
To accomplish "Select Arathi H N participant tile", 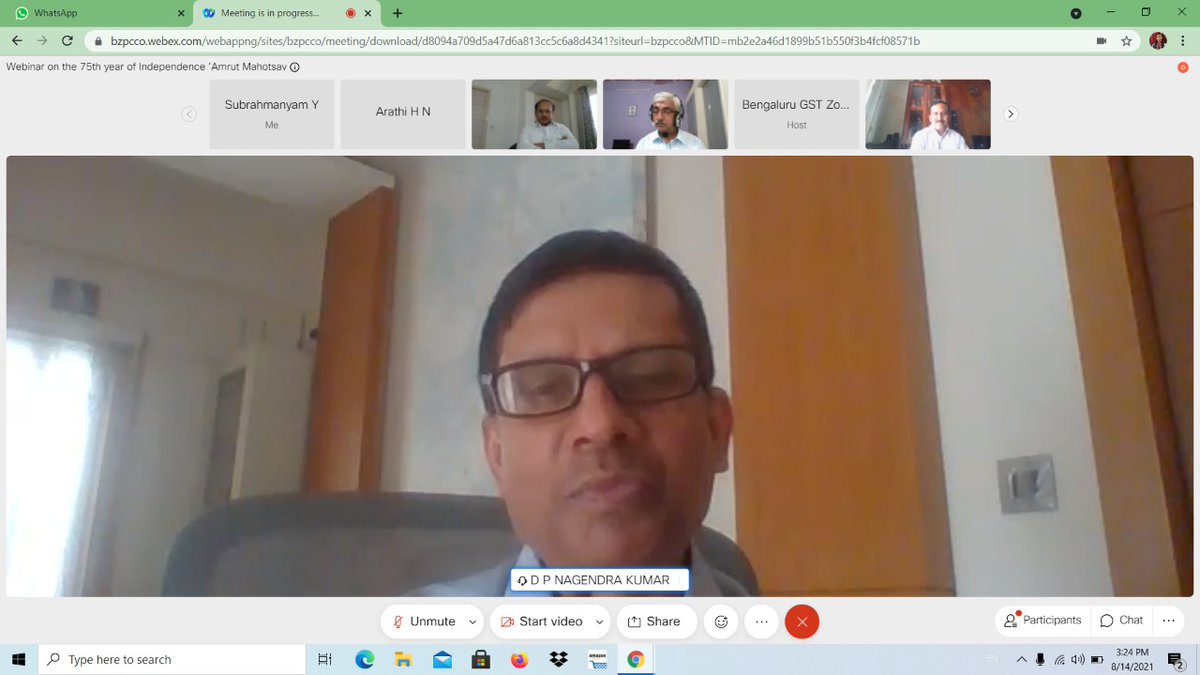I will [x=403, y=114].
